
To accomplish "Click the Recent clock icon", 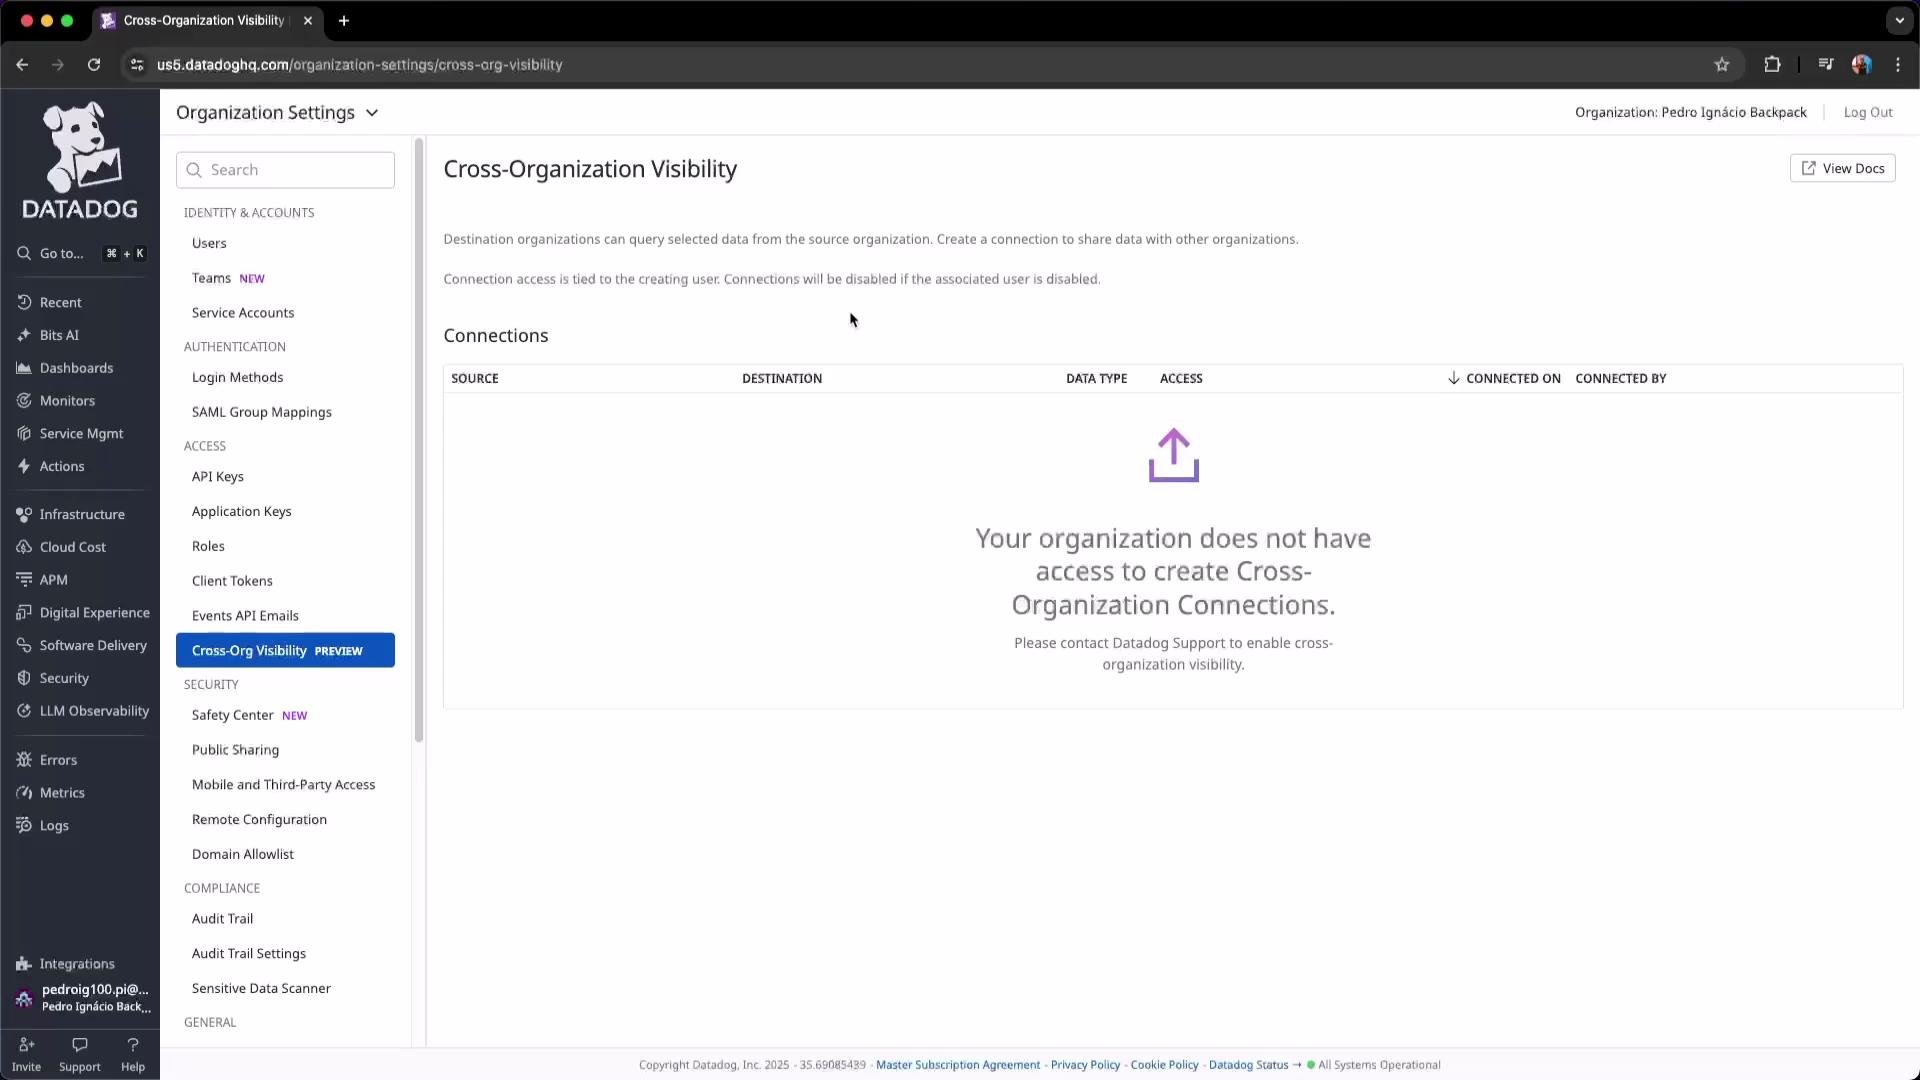I will pos(24,302).
